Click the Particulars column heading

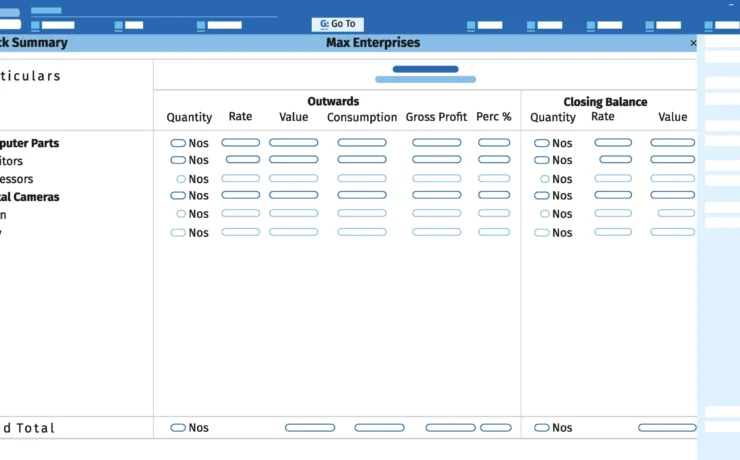click(x=30, y=76)
